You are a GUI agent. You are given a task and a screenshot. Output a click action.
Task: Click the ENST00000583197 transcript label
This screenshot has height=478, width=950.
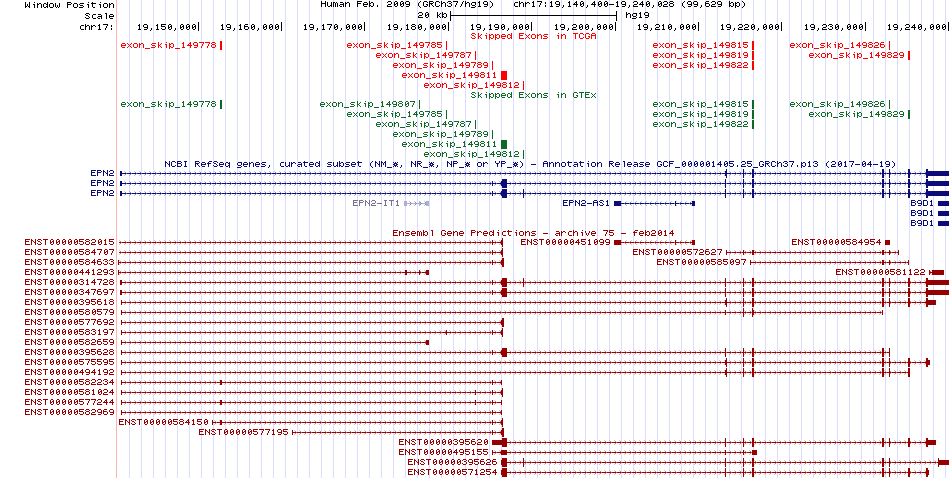click(x=70, y=332)
